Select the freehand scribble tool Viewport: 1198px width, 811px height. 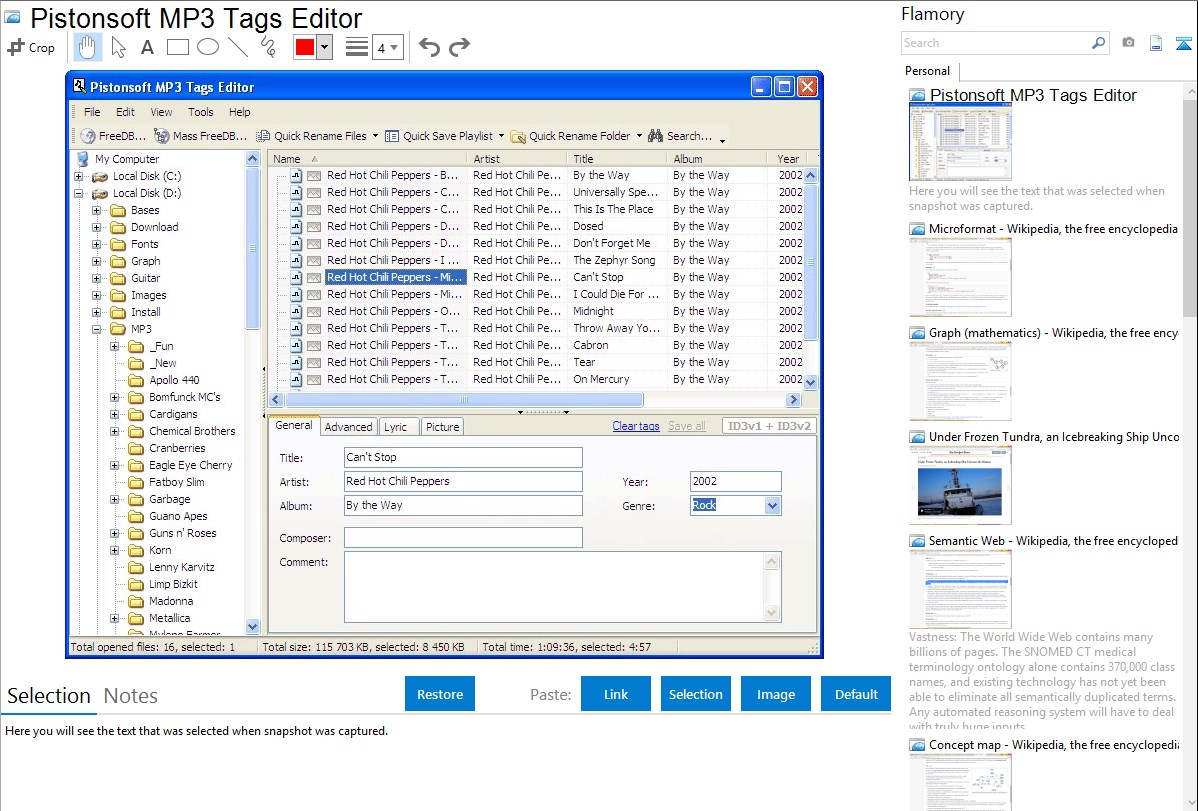coord(267,47)
